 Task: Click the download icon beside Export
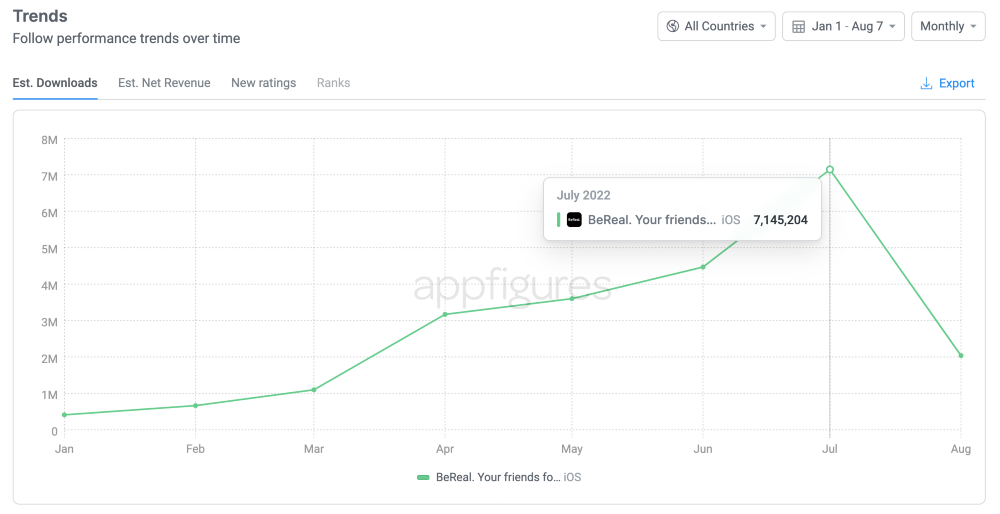coord(926,83)
